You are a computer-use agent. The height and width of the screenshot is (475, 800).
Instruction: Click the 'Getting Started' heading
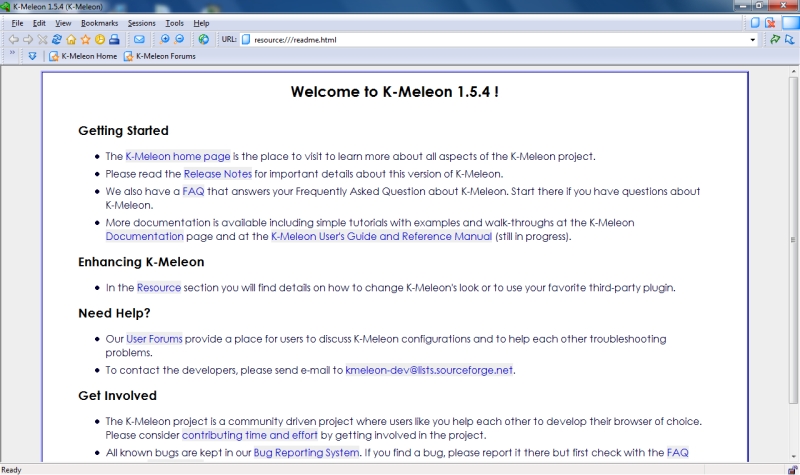[x=123, y=131]
